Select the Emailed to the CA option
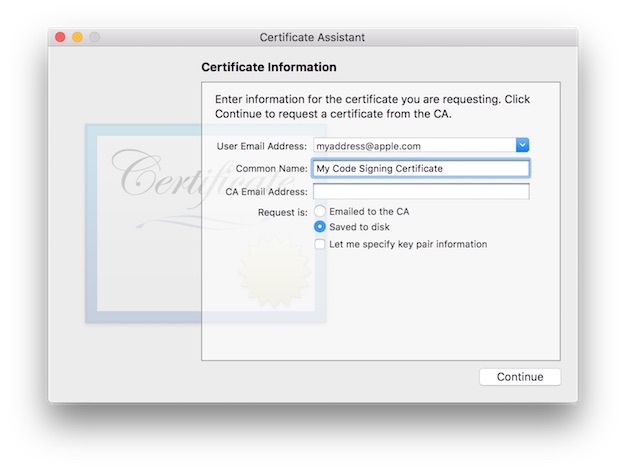Viewport: 626px width, 471px height. [x=320, y=211]
